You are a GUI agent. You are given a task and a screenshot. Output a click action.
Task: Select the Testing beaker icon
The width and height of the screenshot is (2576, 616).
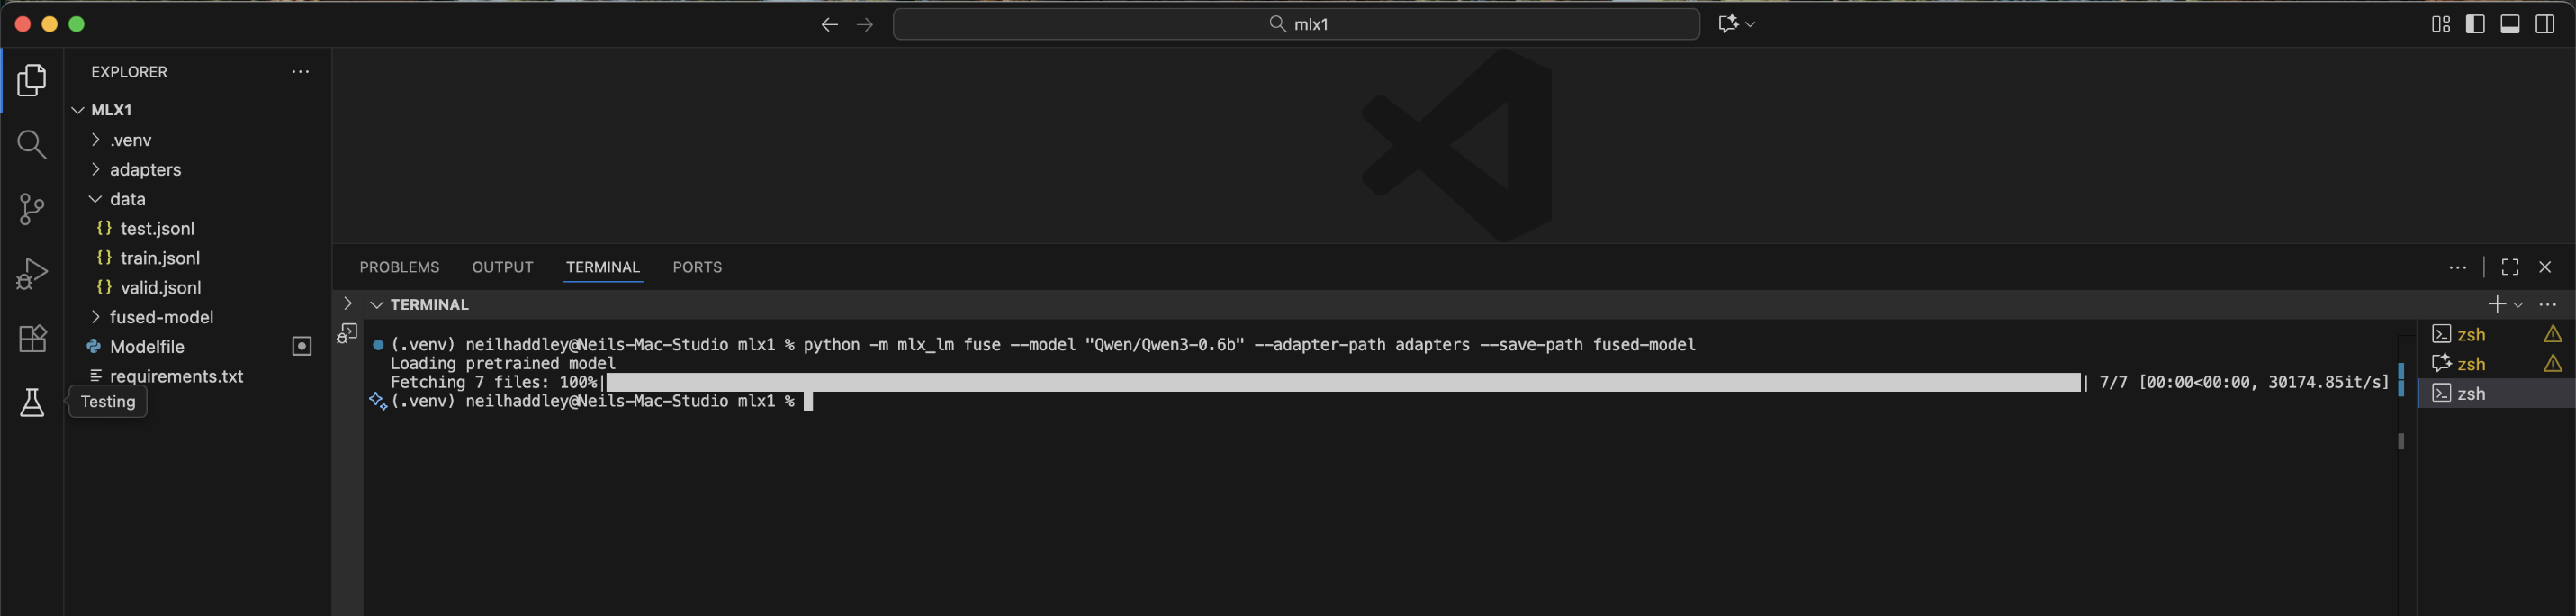click(31, 402)
